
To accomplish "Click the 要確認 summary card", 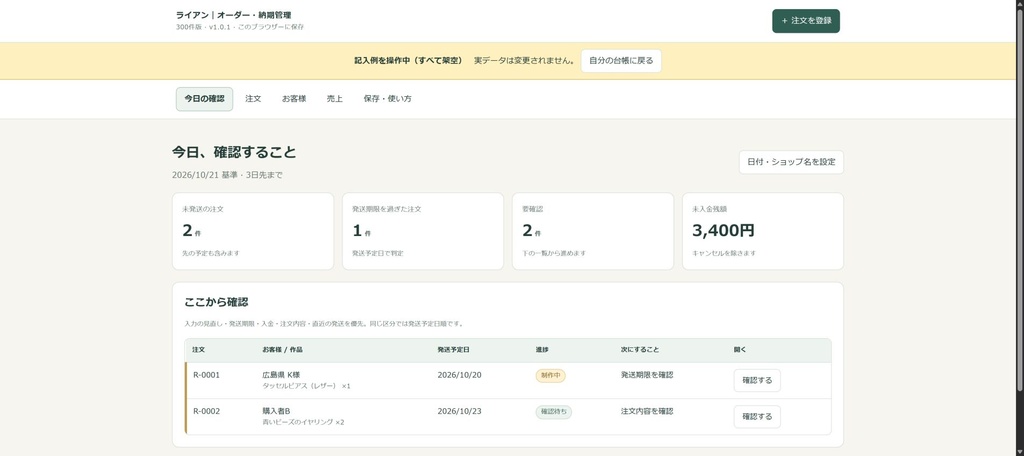I will pos(593,231).
